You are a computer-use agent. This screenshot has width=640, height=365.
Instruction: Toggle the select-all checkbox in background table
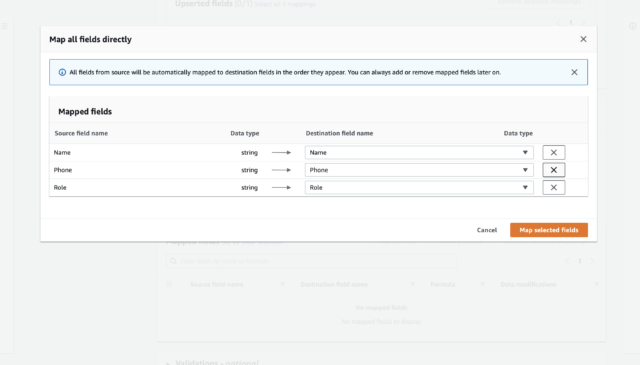coord(169,285)
